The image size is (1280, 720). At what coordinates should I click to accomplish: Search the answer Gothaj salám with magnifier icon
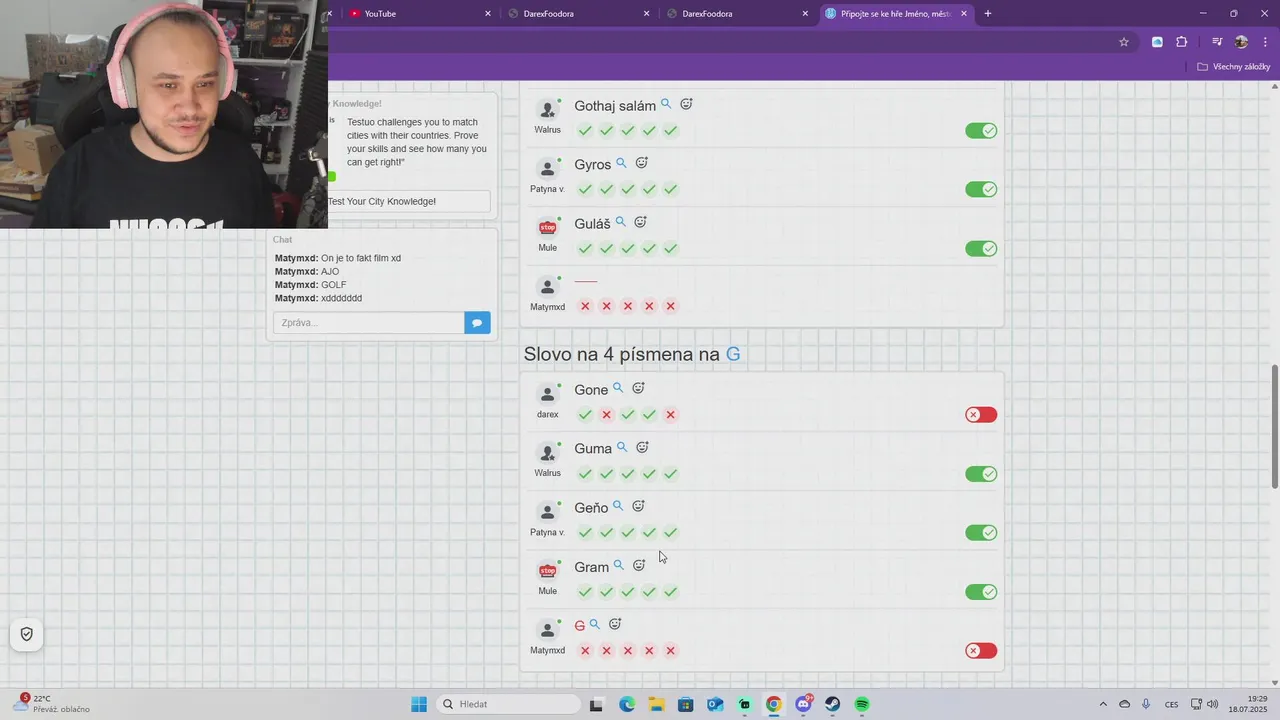point(666,104)
